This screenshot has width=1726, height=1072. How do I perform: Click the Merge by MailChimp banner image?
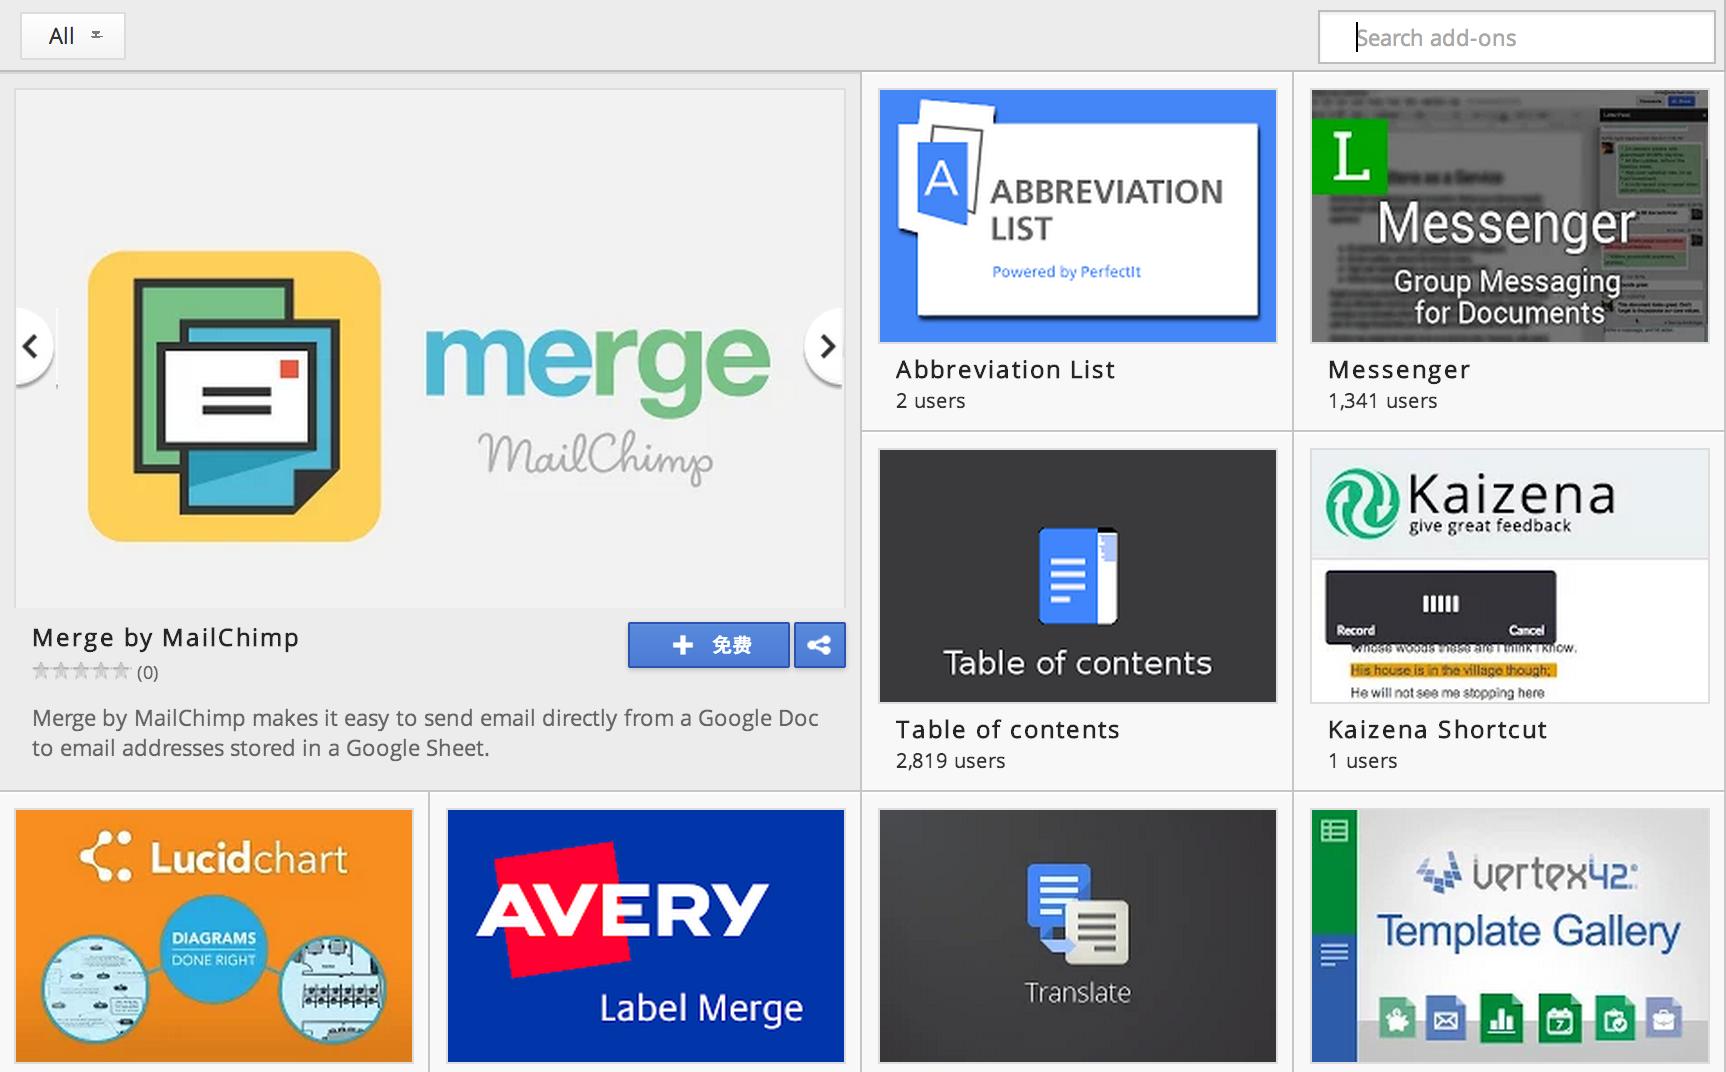(430, 348)
